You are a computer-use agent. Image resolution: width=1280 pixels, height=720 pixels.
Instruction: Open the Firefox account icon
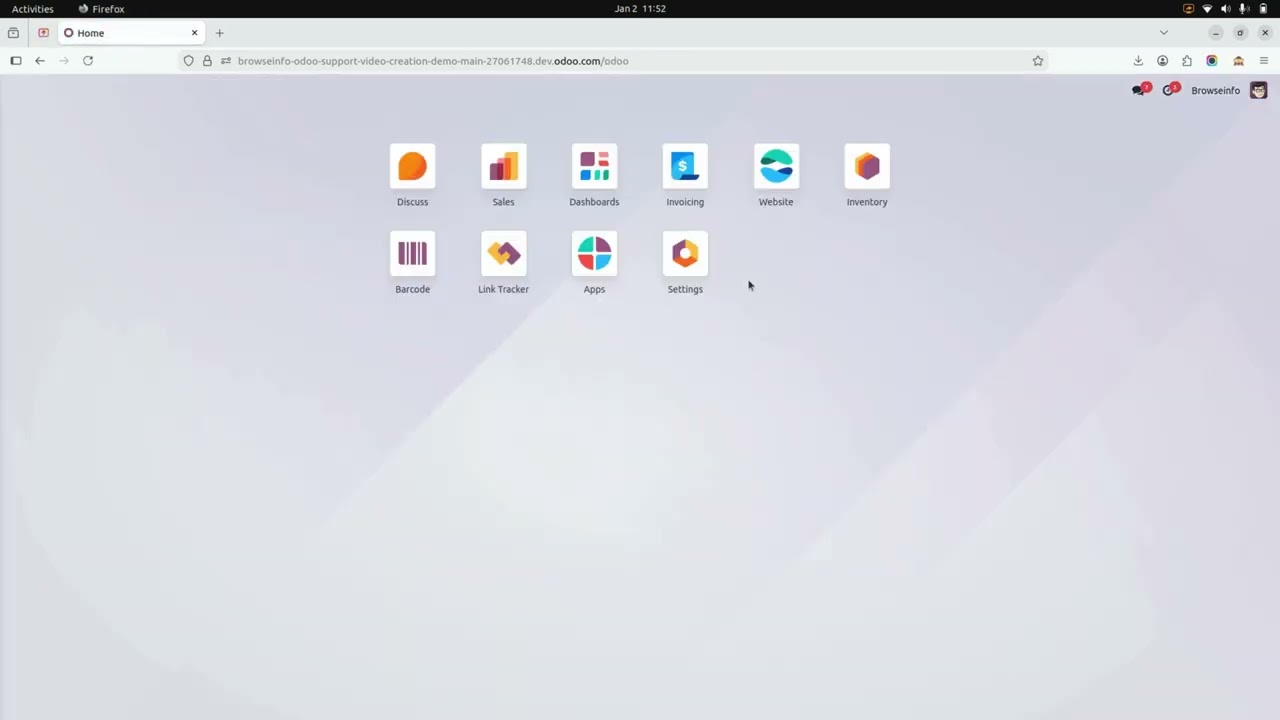point(1162,61)
